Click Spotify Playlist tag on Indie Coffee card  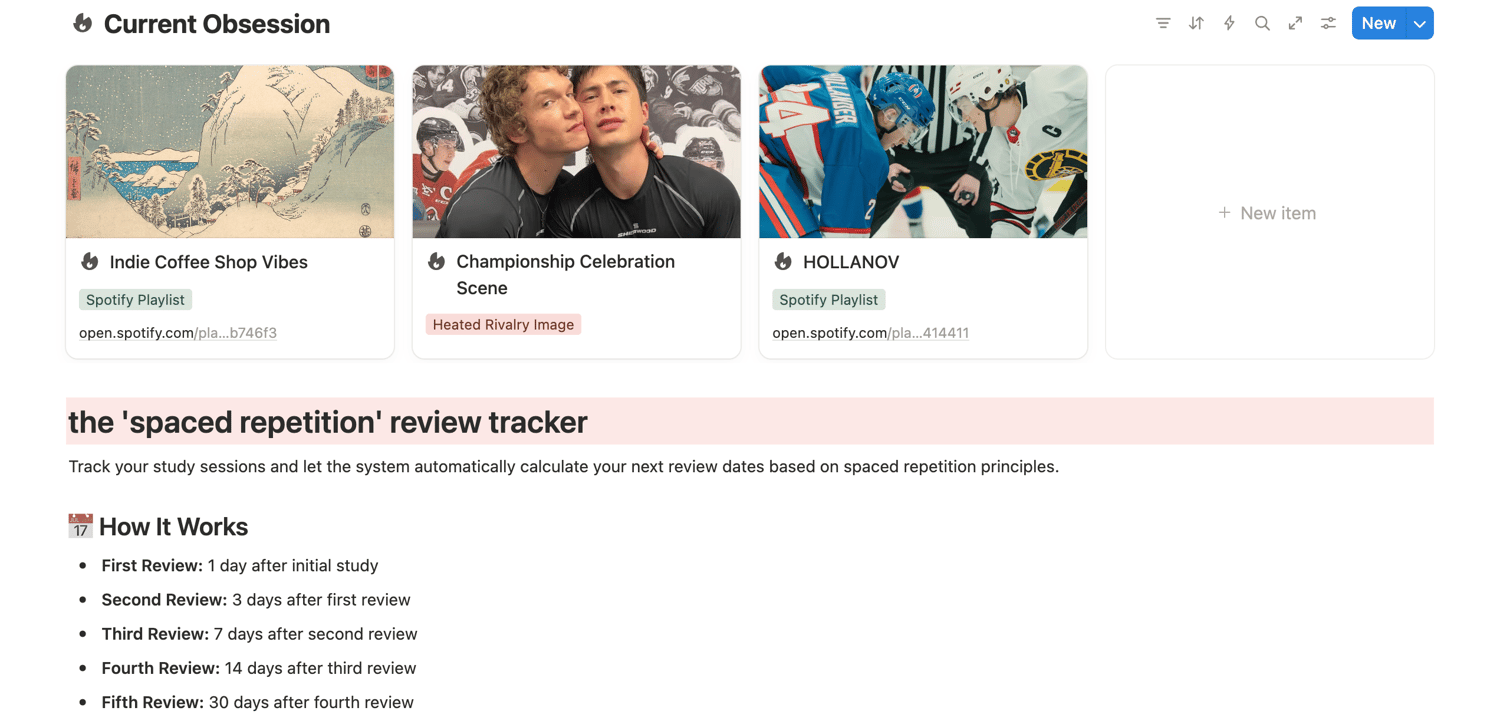tap(135, 300)
